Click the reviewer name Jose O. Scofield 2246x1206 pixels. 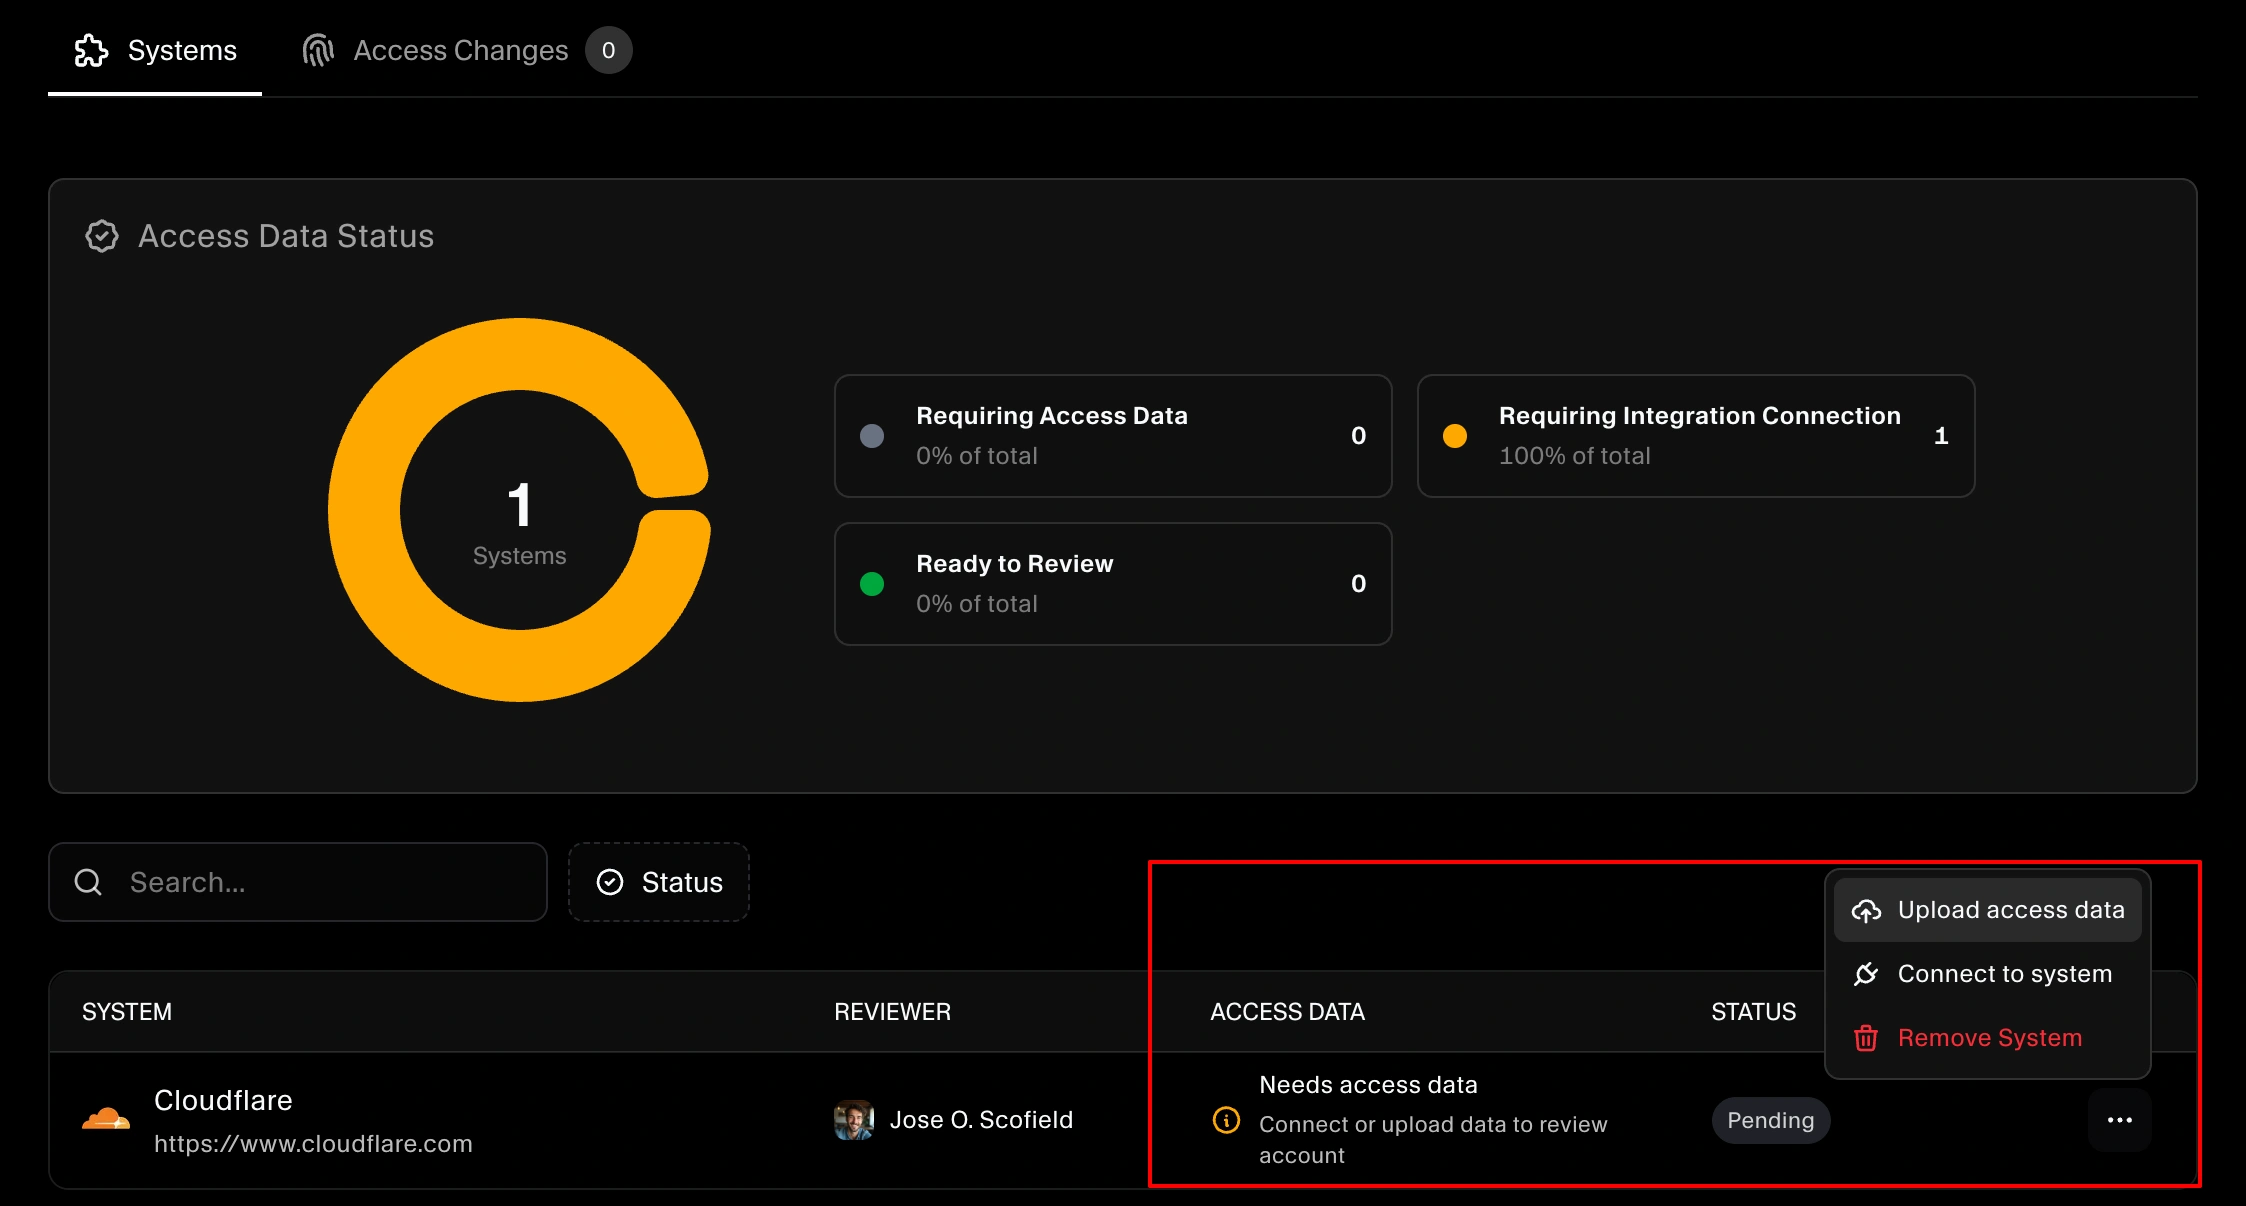click(981, 1120)
